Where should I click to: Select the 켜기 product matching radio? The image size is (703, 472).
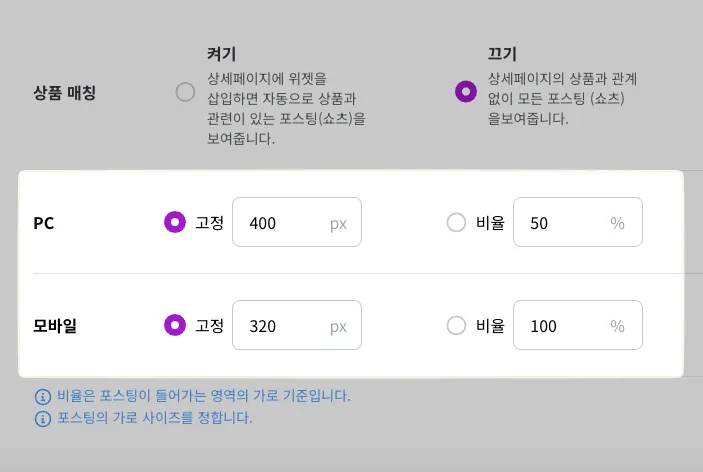point(185,93)
